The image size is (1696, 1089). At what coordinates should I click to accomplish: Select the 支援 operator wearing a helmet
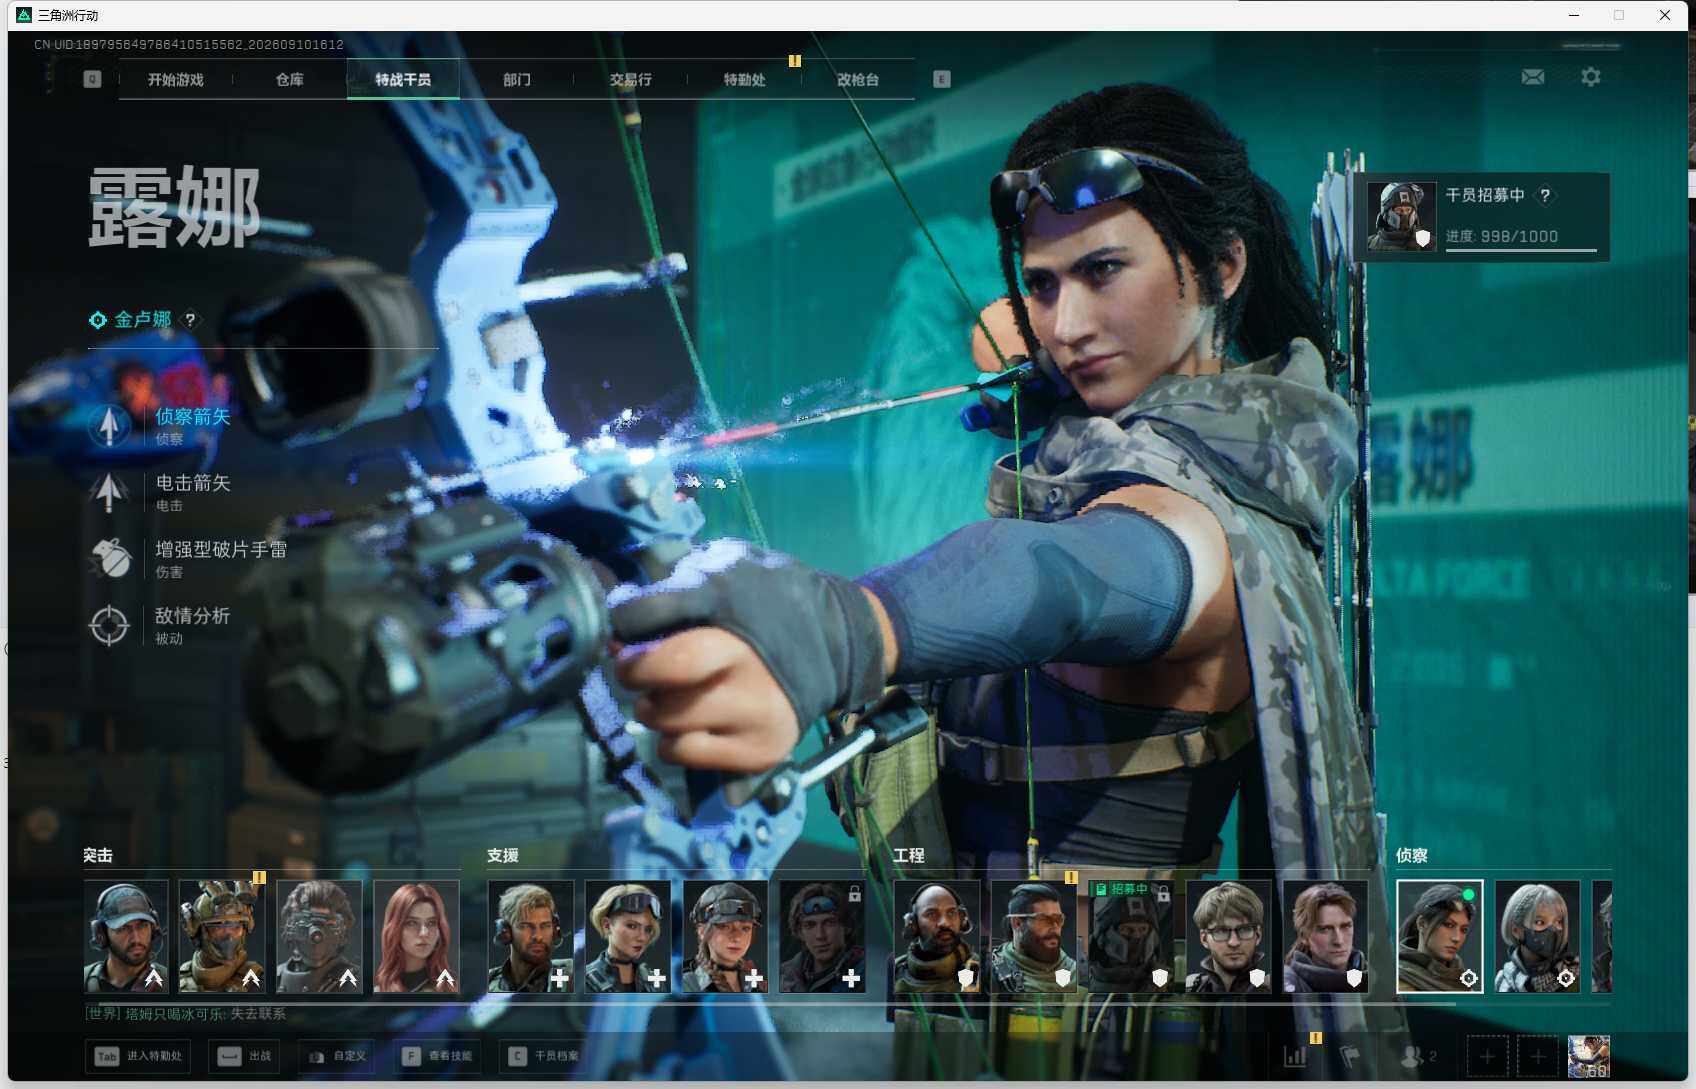click(725, 936)
